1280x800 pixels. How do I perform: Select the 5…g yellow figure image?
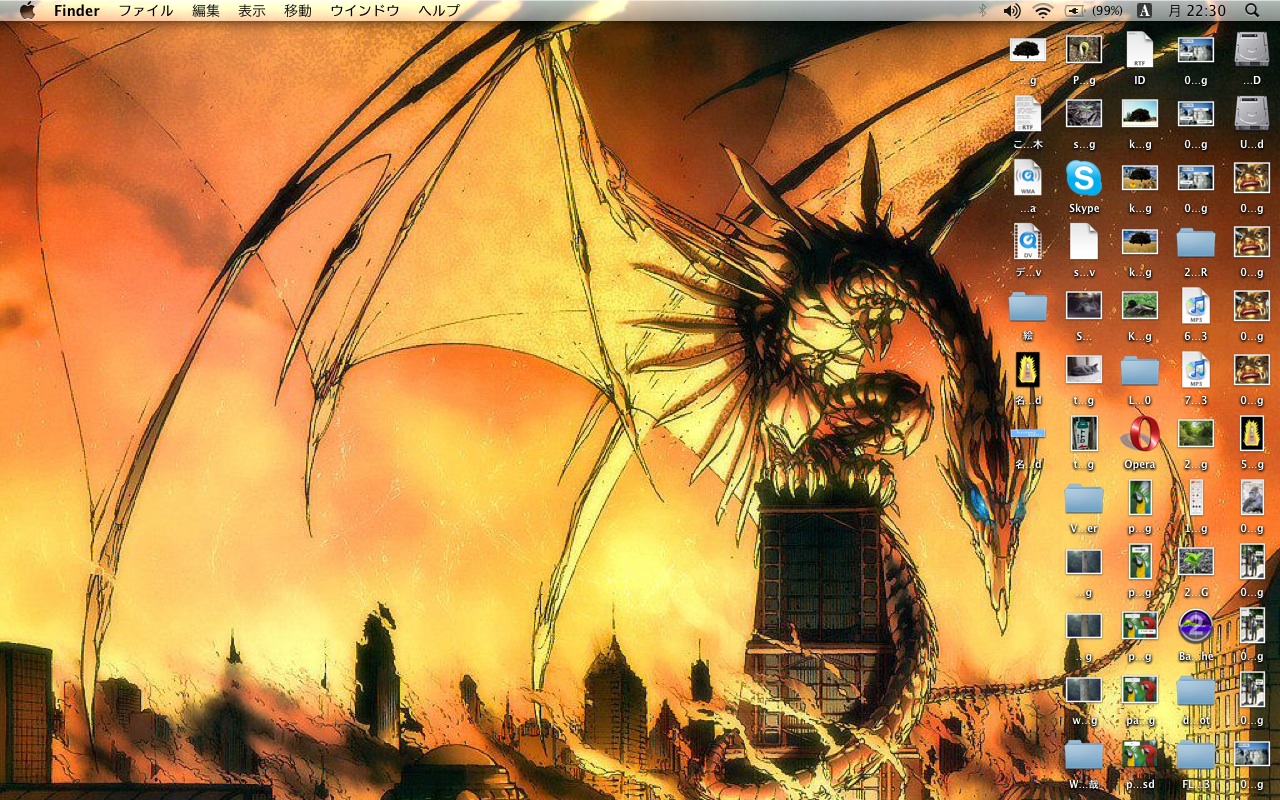pos(1252,434)
